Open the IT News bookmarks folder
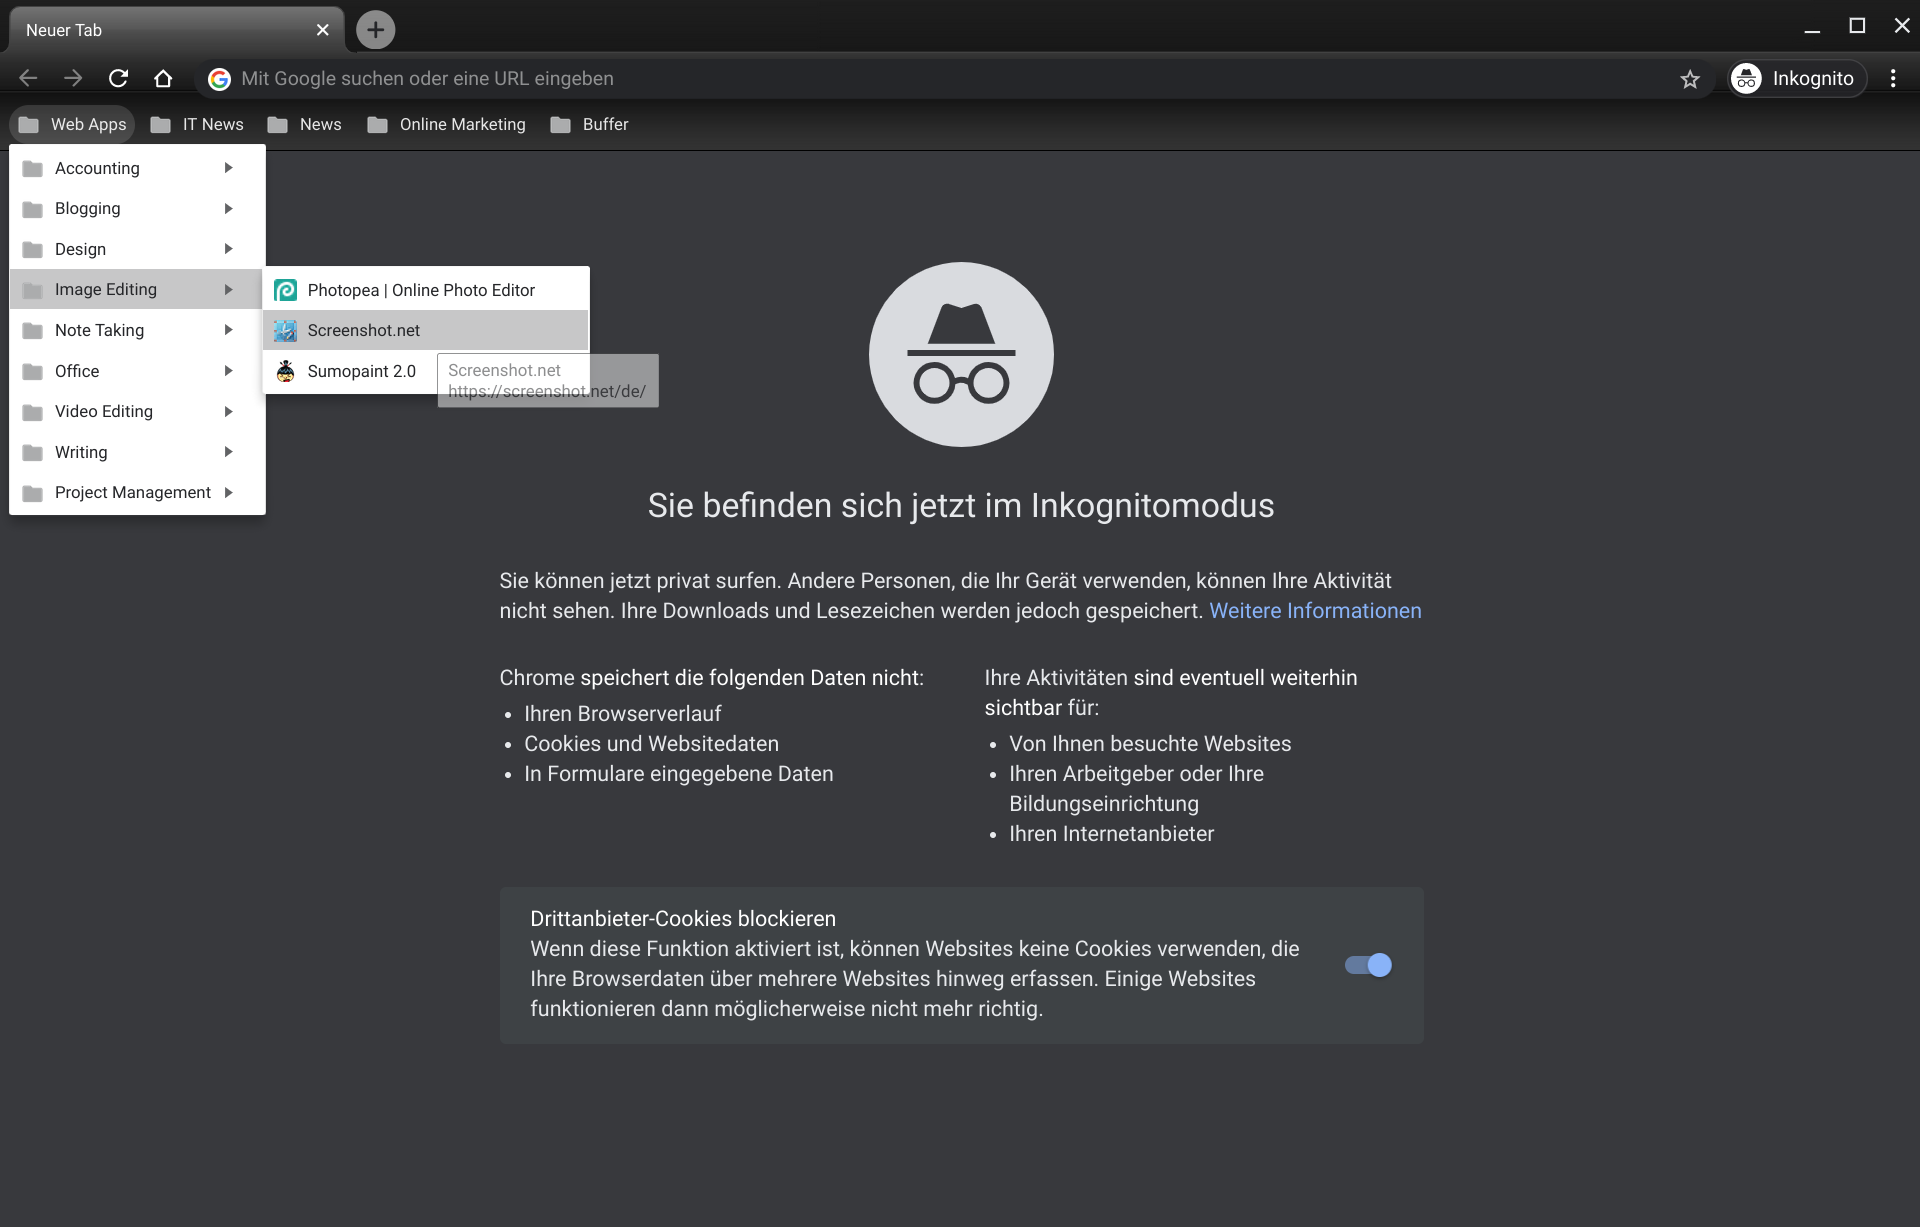1920x1227 pixels. point(197,124)
